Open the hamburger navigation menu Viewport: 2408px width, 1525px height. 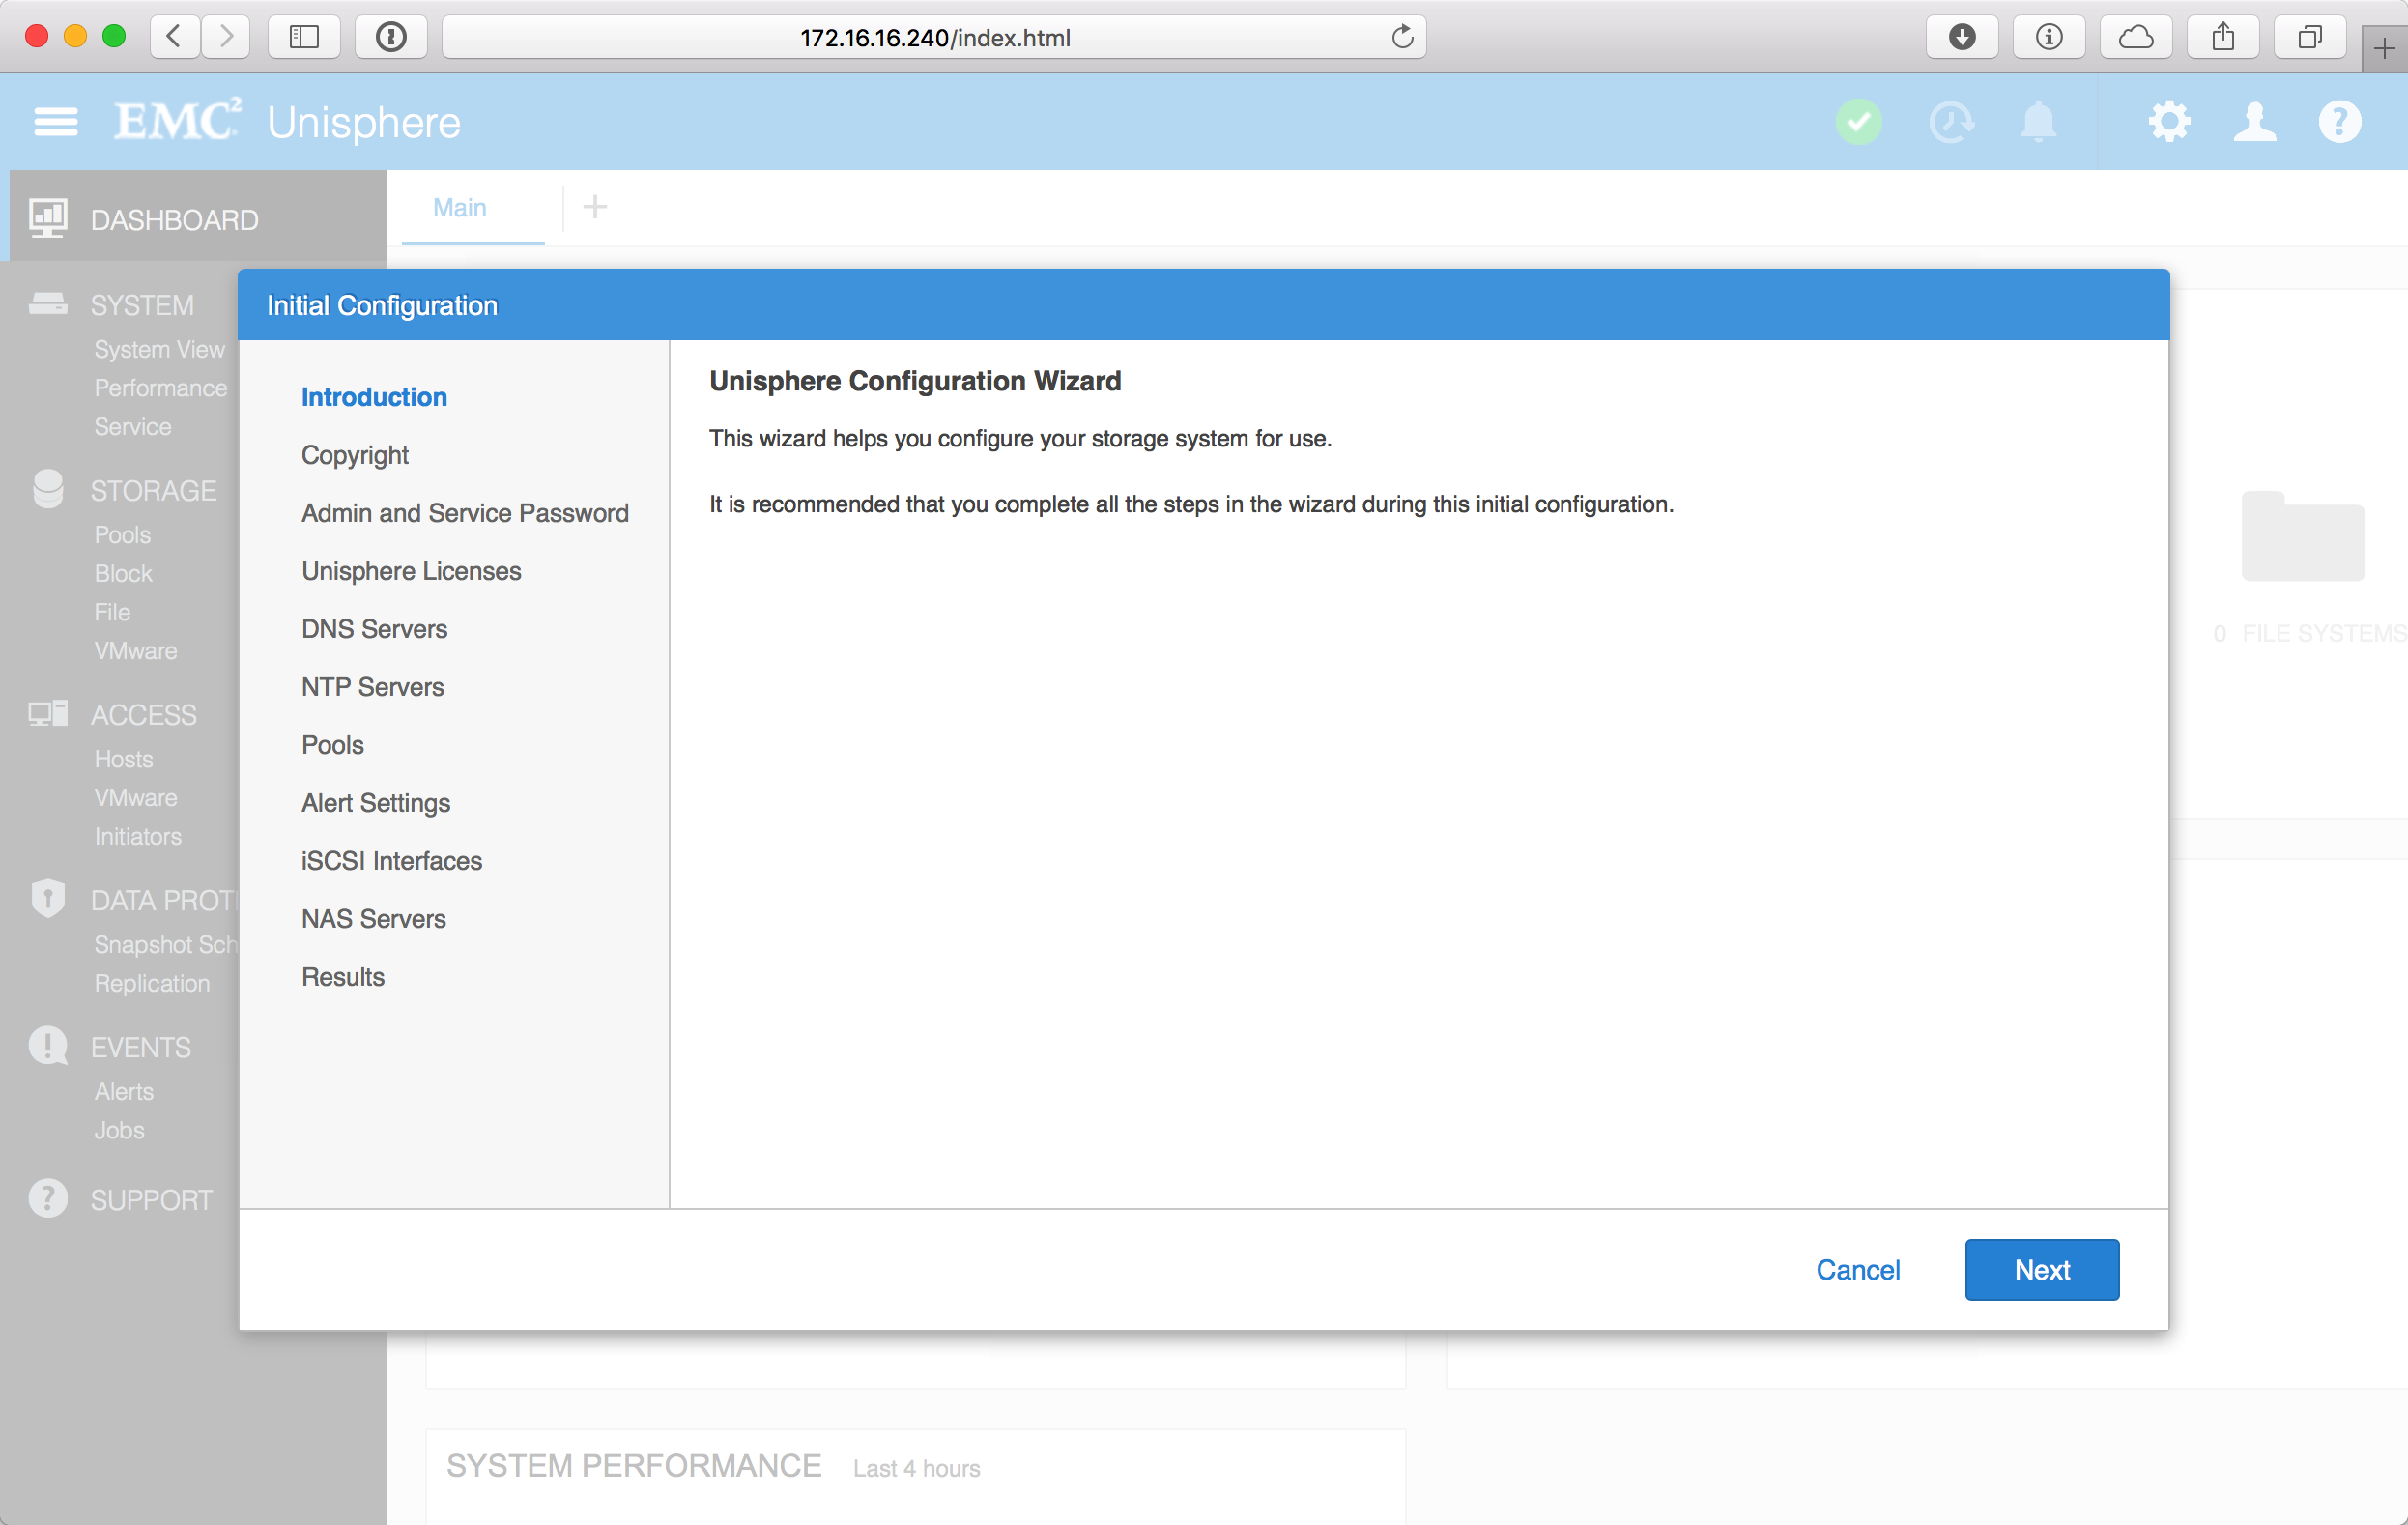point(55,122)
